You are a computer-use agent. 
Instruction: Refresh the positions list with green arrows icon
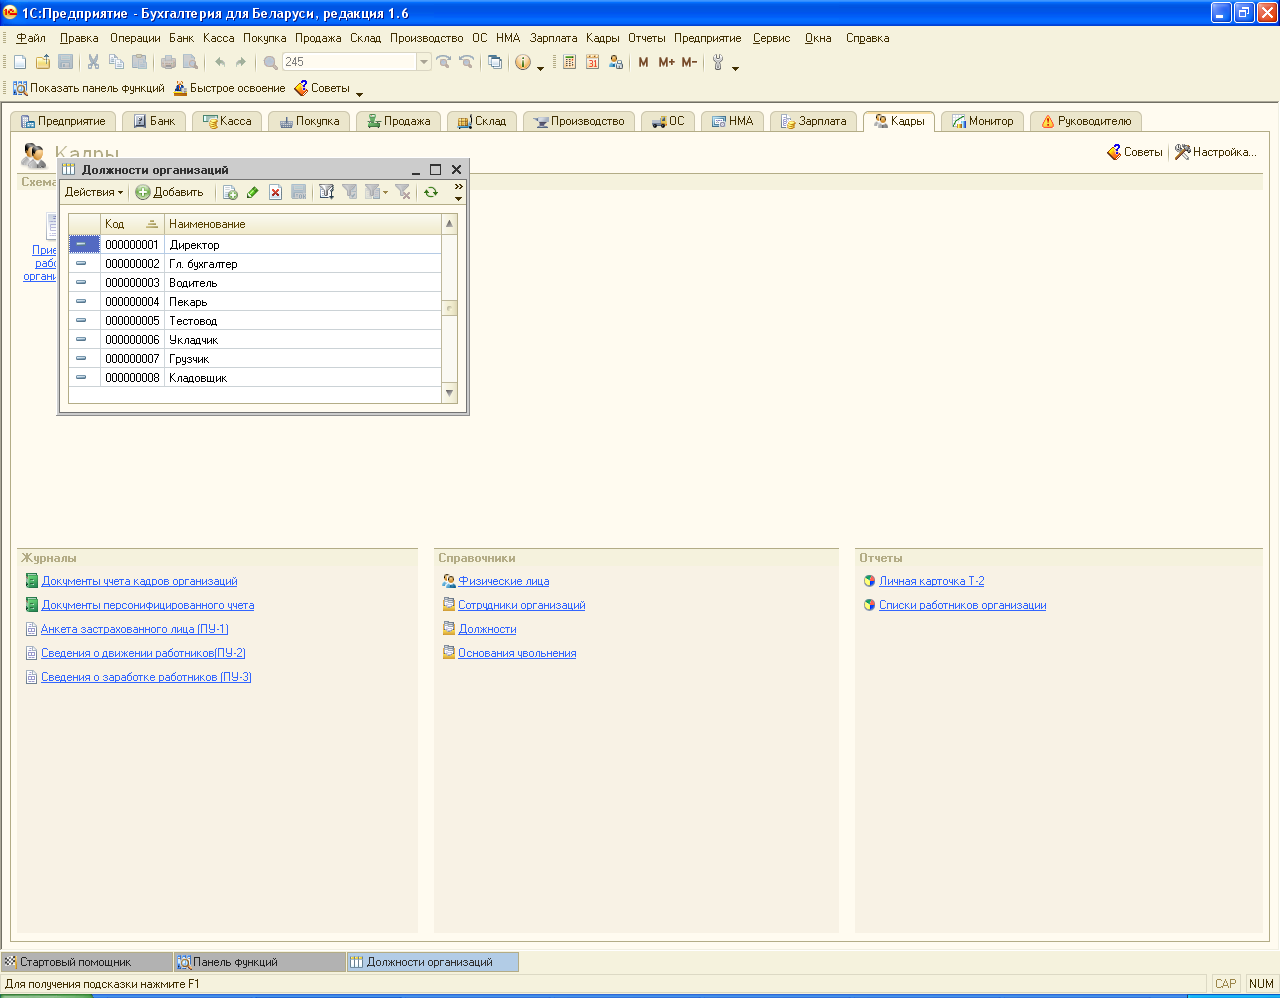pyautogui.click(x=431, y=192)
